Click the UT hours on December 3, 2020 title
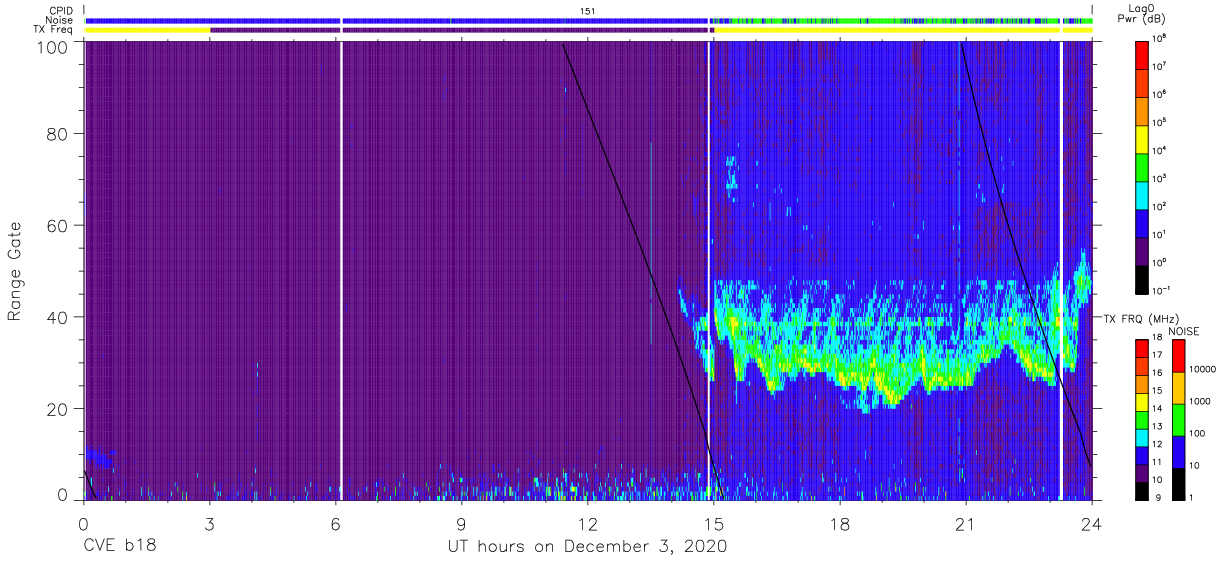The width and height of the screenshot is (1228, 567). coord(587,547)
